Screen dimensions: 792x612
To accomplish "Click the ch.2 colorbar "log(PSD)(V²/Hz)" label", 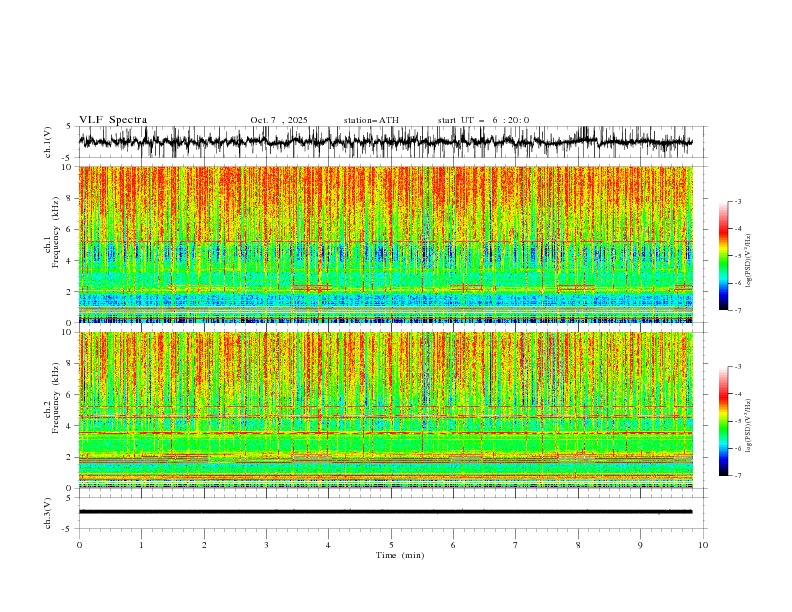I will pos(749,426).
